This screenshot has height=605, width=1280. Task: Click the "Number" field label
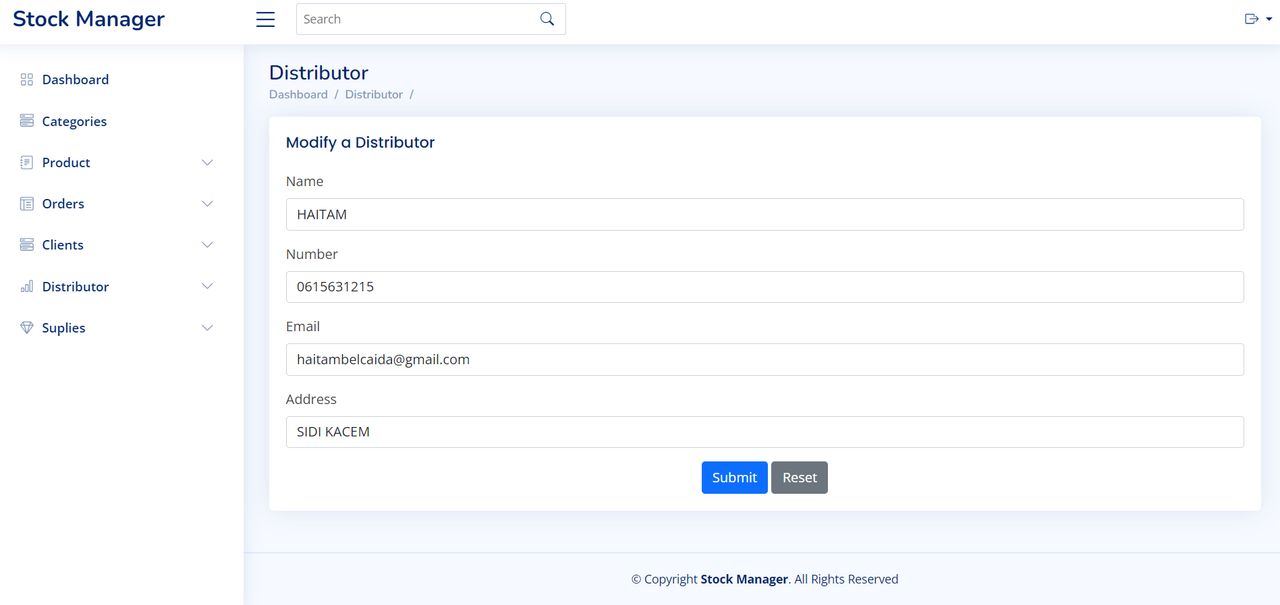point(312,254)
